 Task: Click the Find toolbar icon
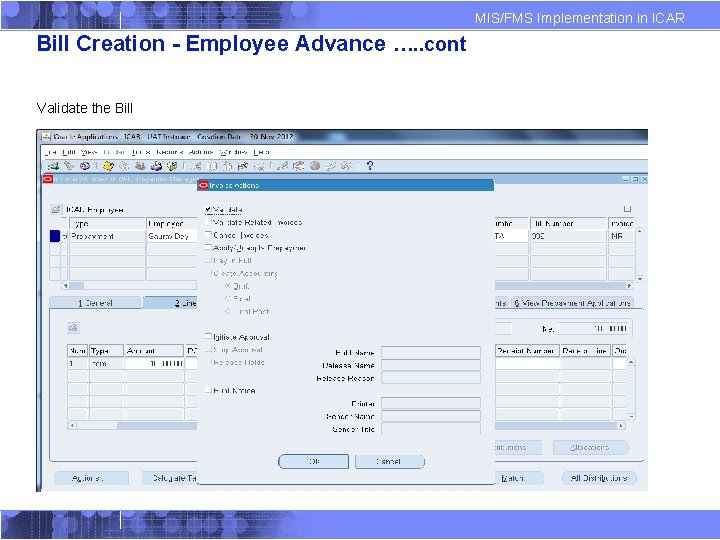click(x=69, y=166)
